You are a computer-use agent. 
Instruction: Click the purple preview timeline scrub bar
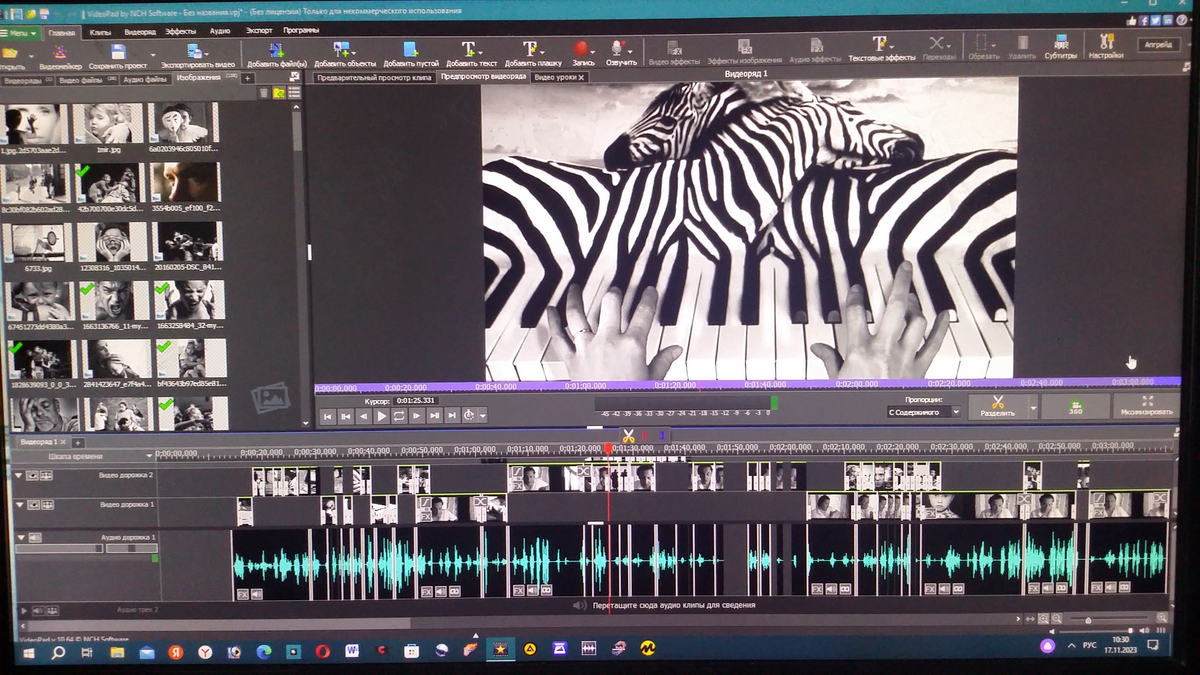pos(746,385)
